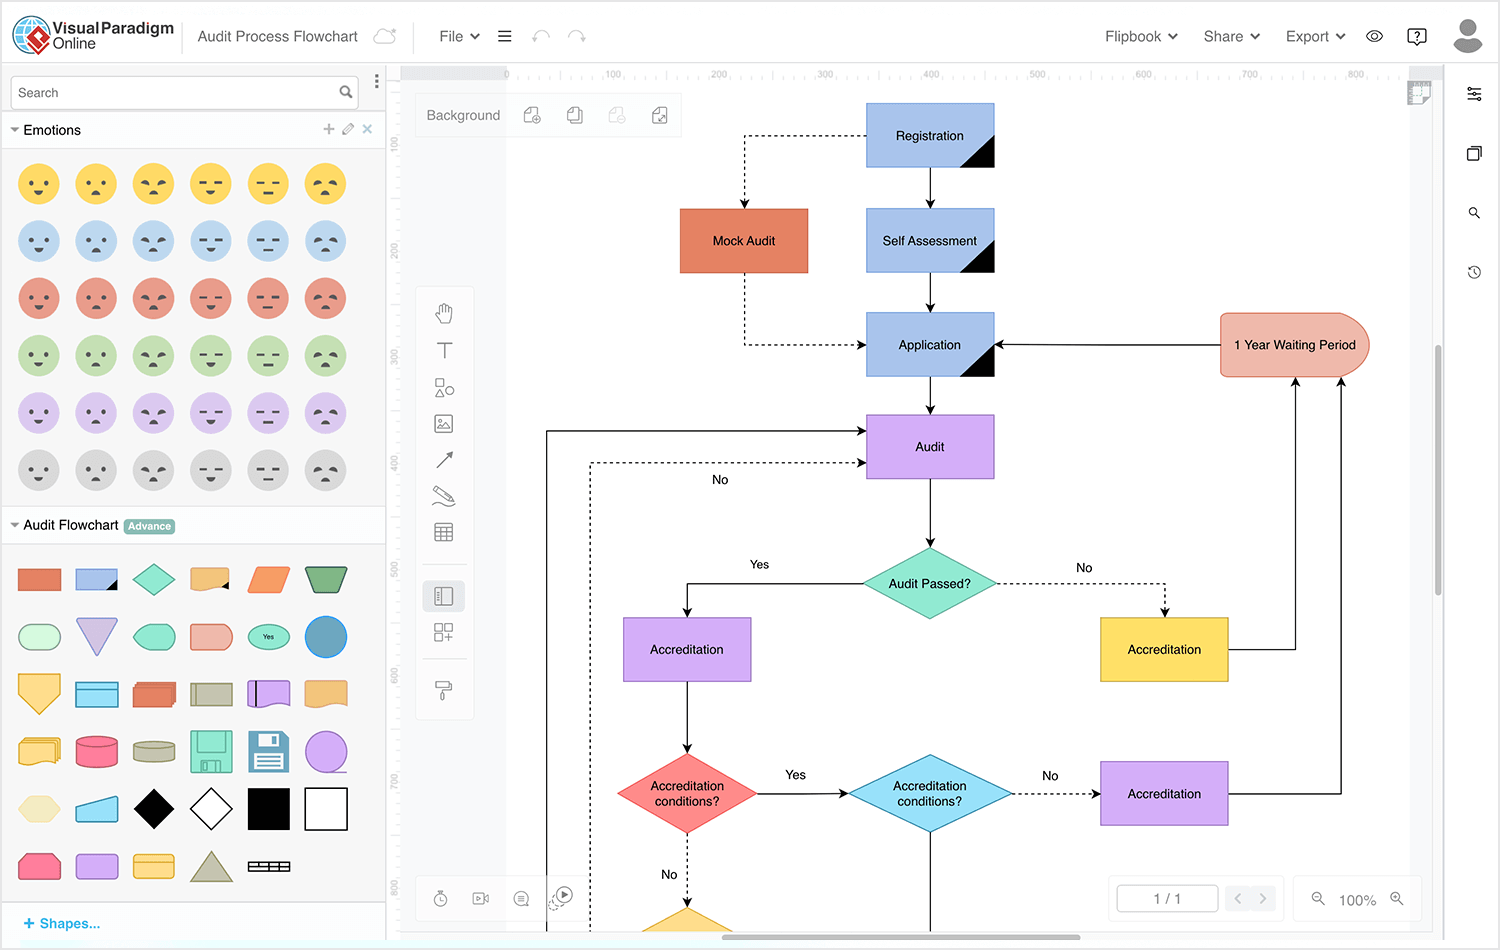Go to the next page arrow

click(1263, 899)
